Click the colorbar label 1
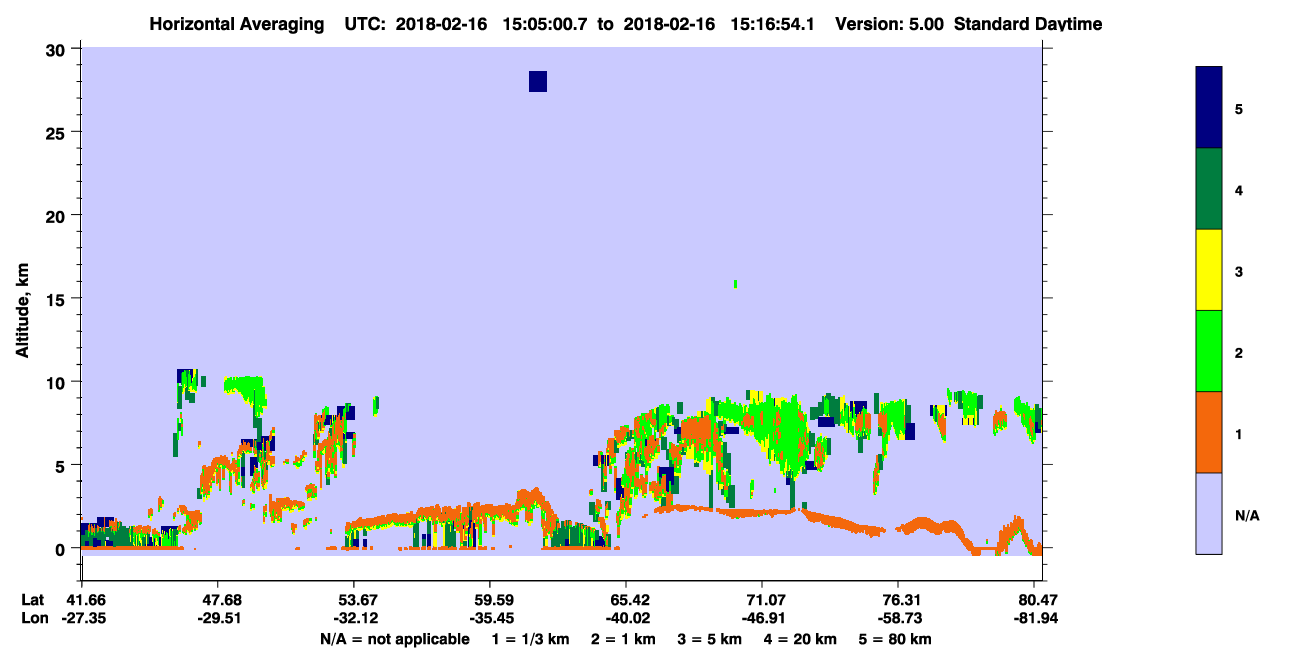Screen dimensions: 1300x667 pos(1239,433)
